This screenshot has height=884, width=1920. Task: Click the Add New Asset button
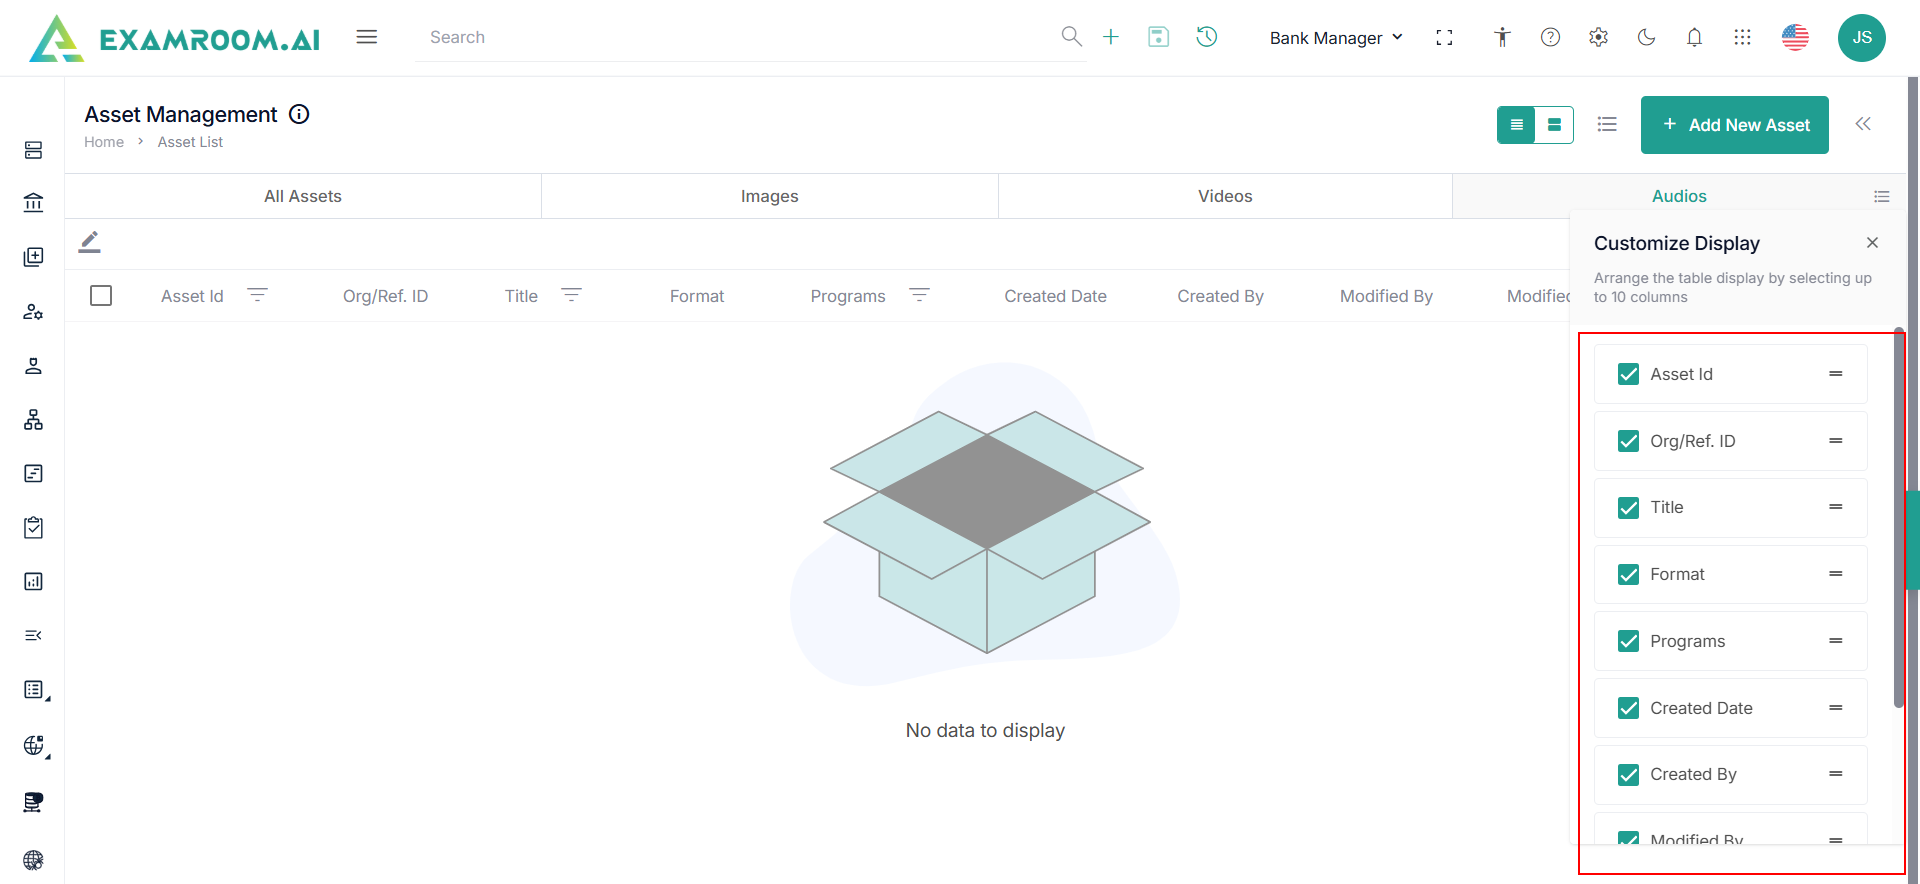coord(1734,125)
